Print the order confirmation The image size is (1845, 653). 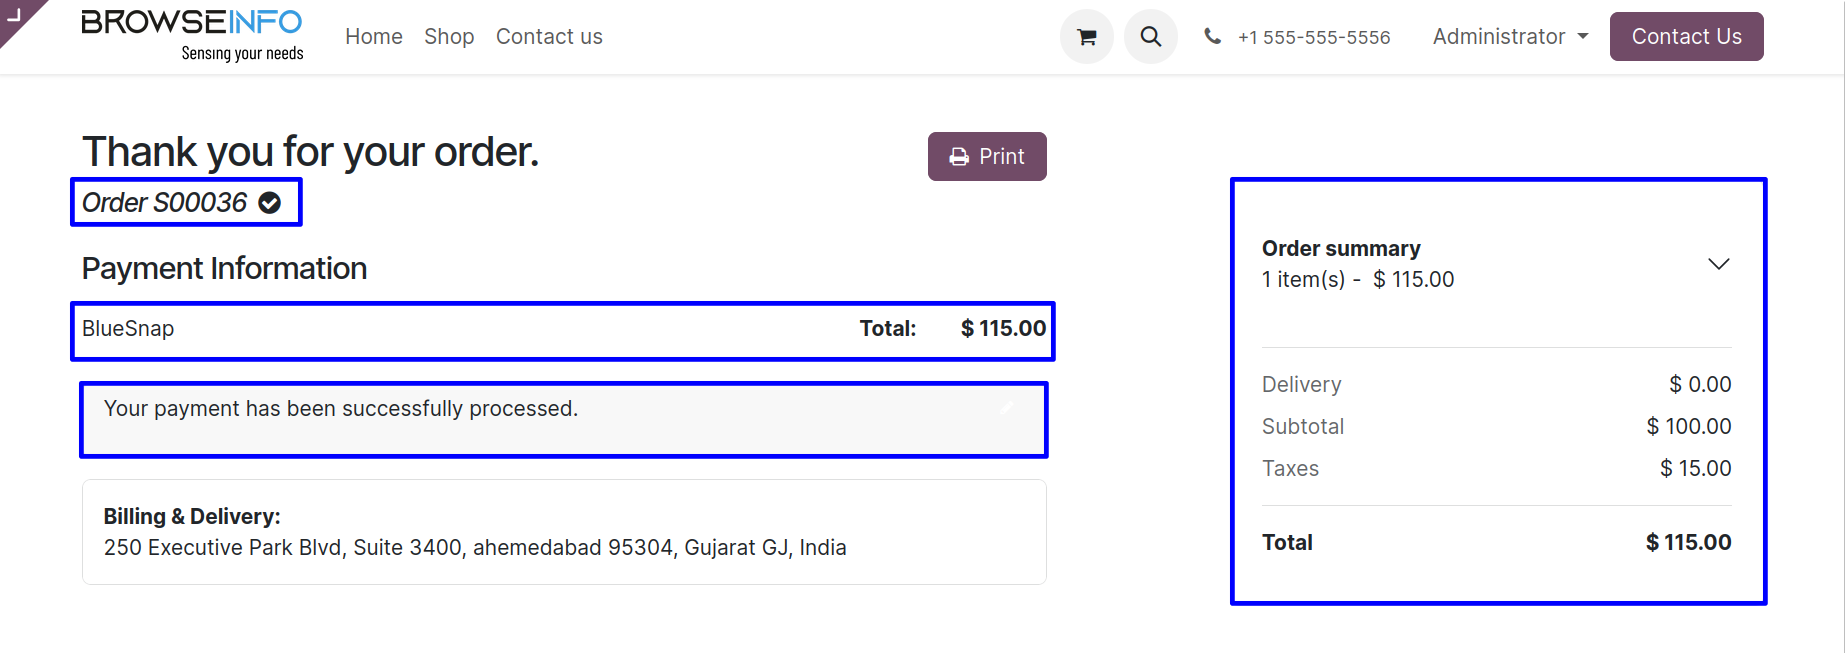987,157
